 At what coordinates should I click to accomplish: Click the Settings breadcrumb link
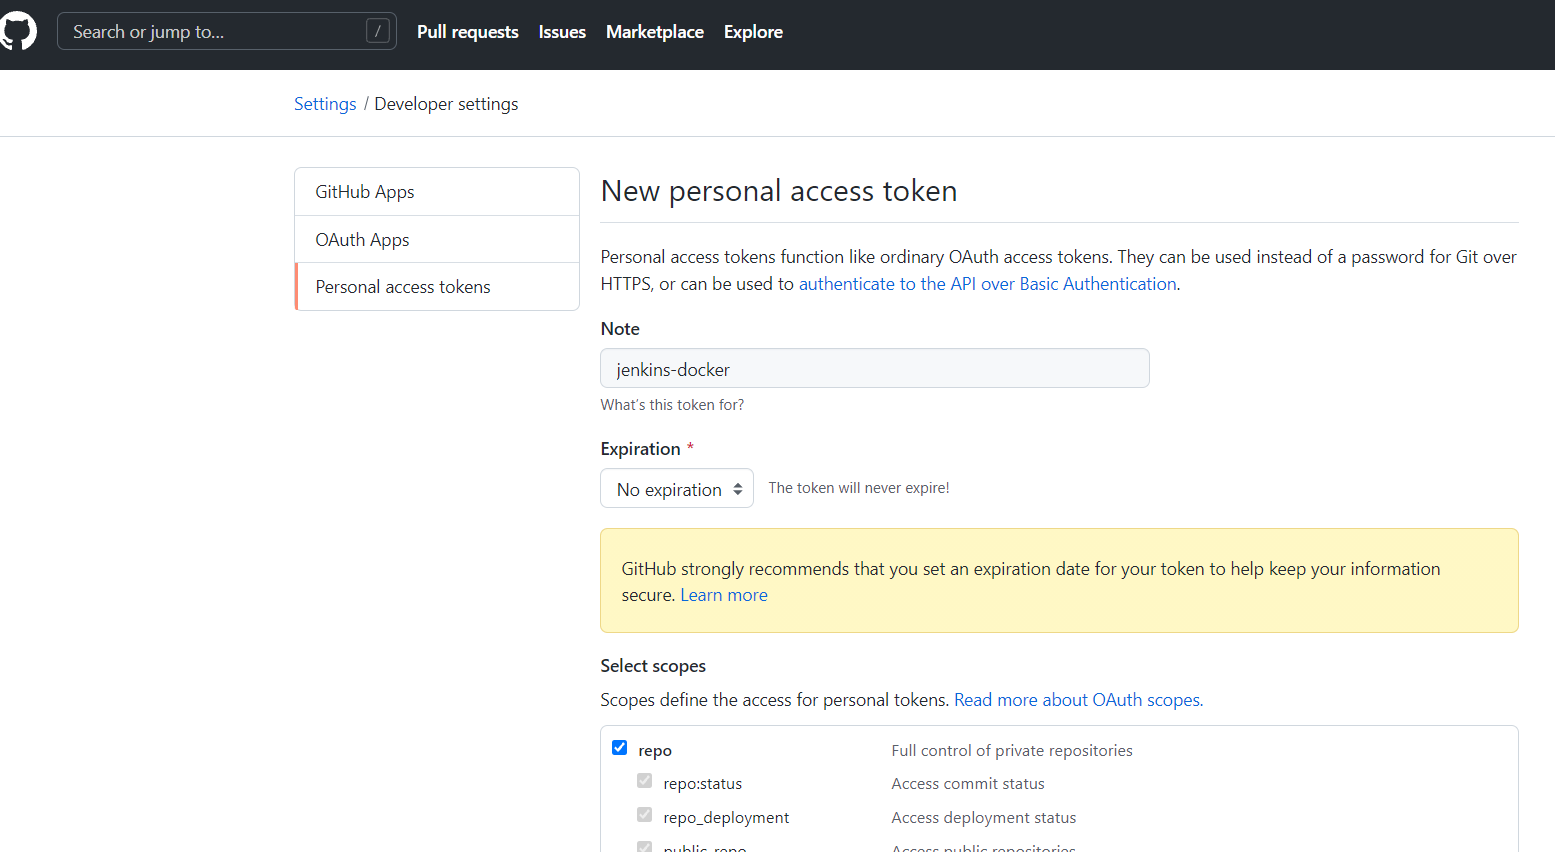coord(325,104)
